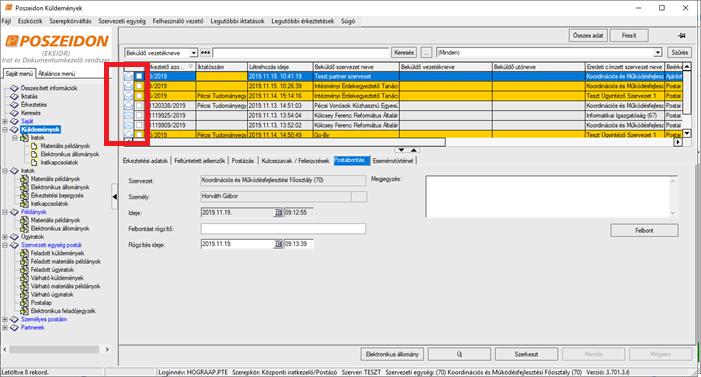Click the Keresés tree icon in sidebar

(x=14, y=113)
